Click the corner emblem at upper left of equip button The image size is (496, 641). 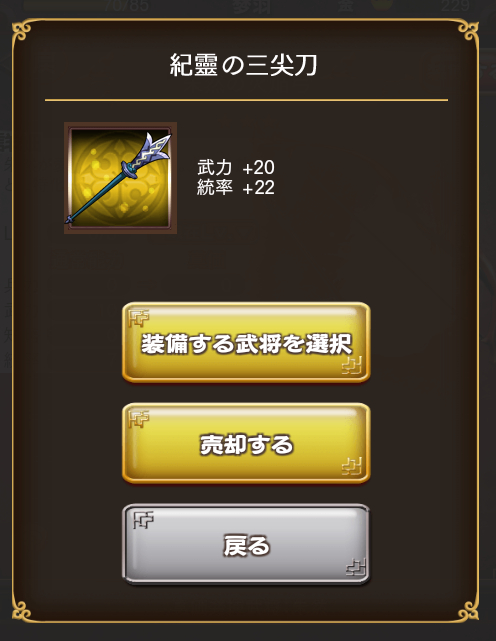pyautogui.click(x=139, y=318)
